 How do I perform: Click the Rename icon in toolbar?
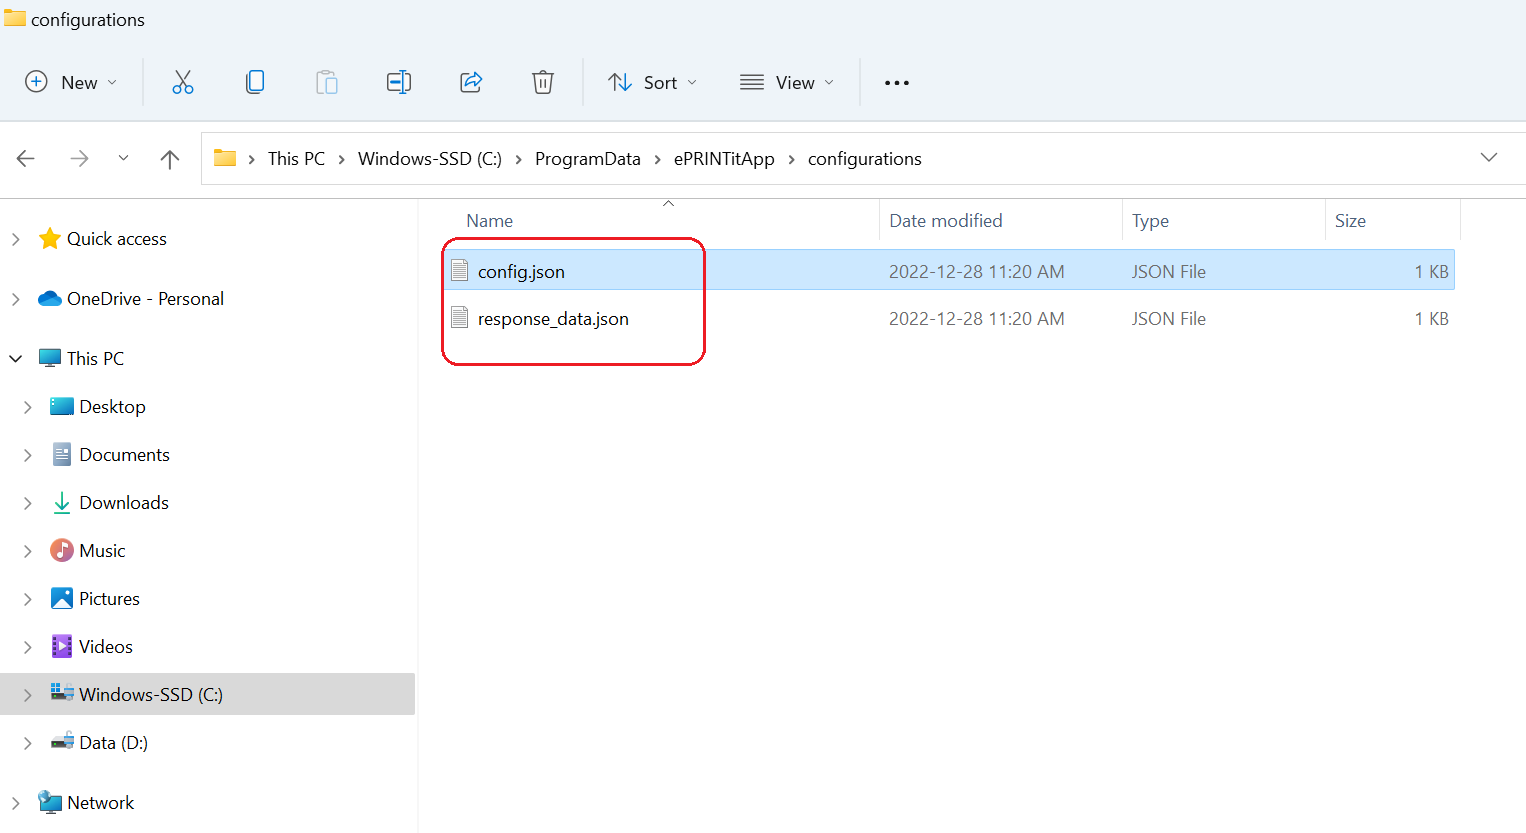pos(398,82)
